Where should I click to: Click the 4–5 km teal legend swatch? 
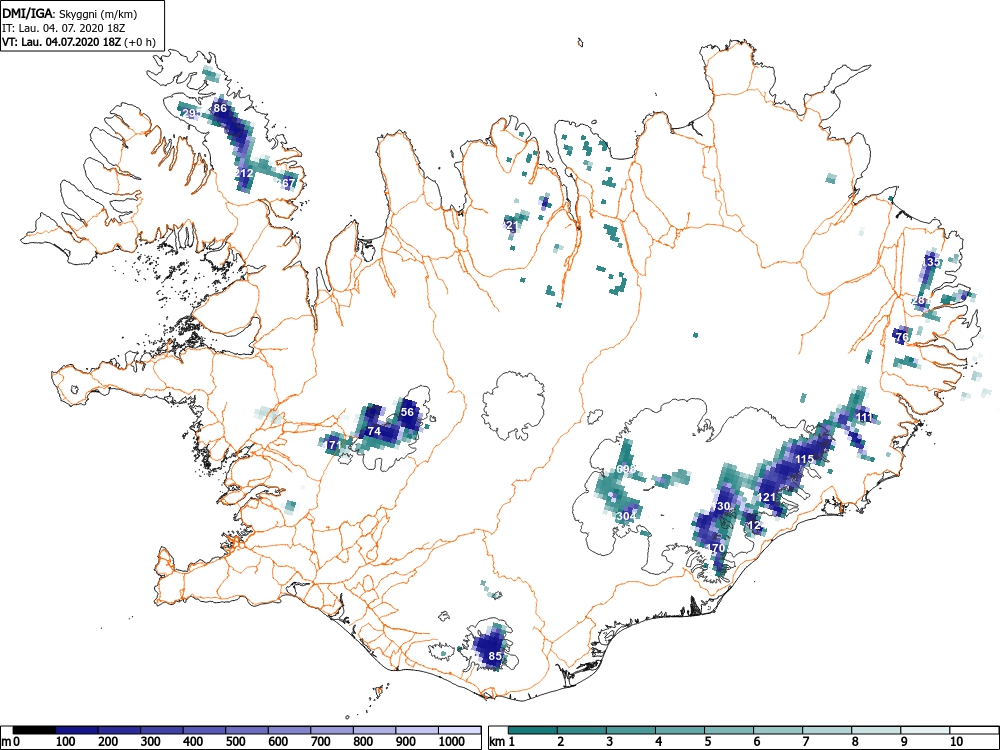click(x=680, y=730)
